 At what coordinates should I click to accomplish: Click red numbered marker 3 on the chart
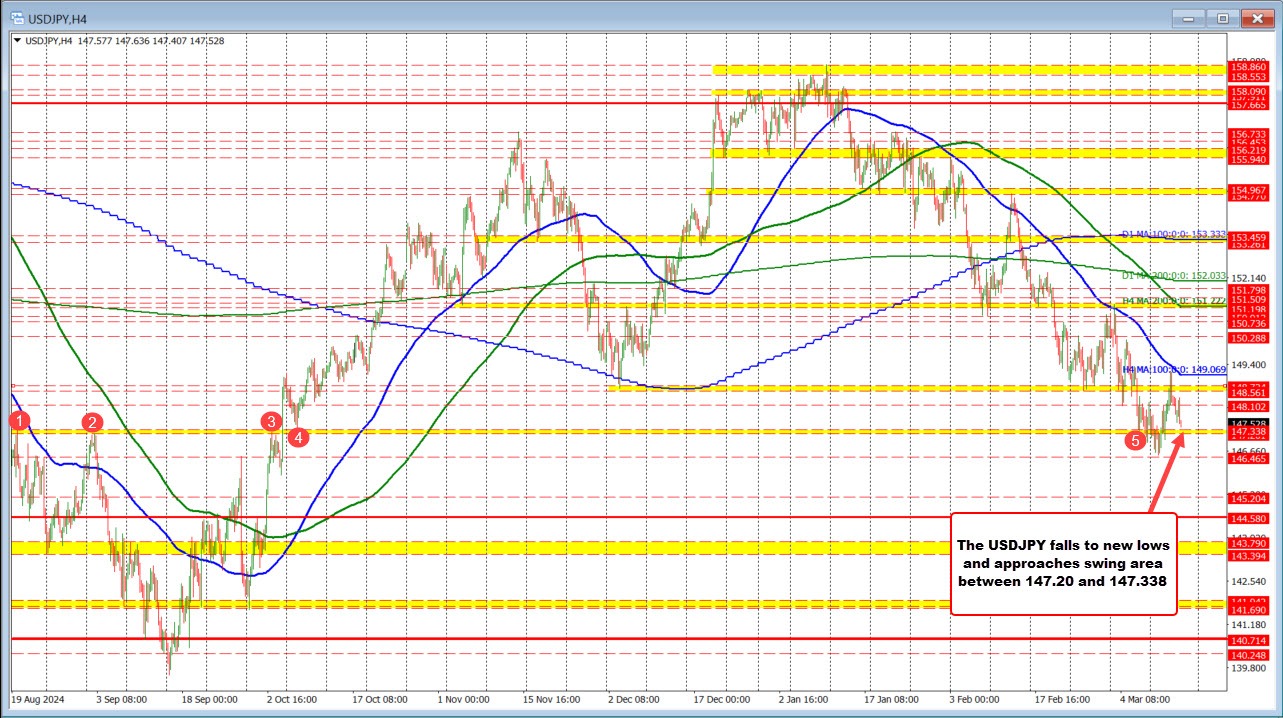(269, 423)
